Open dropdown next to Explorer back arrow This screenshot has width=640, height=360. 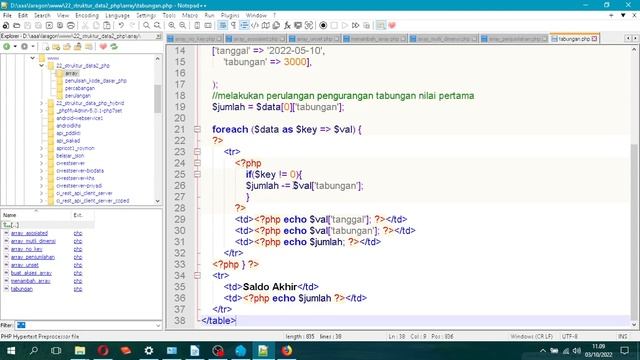tap(15, 47)
